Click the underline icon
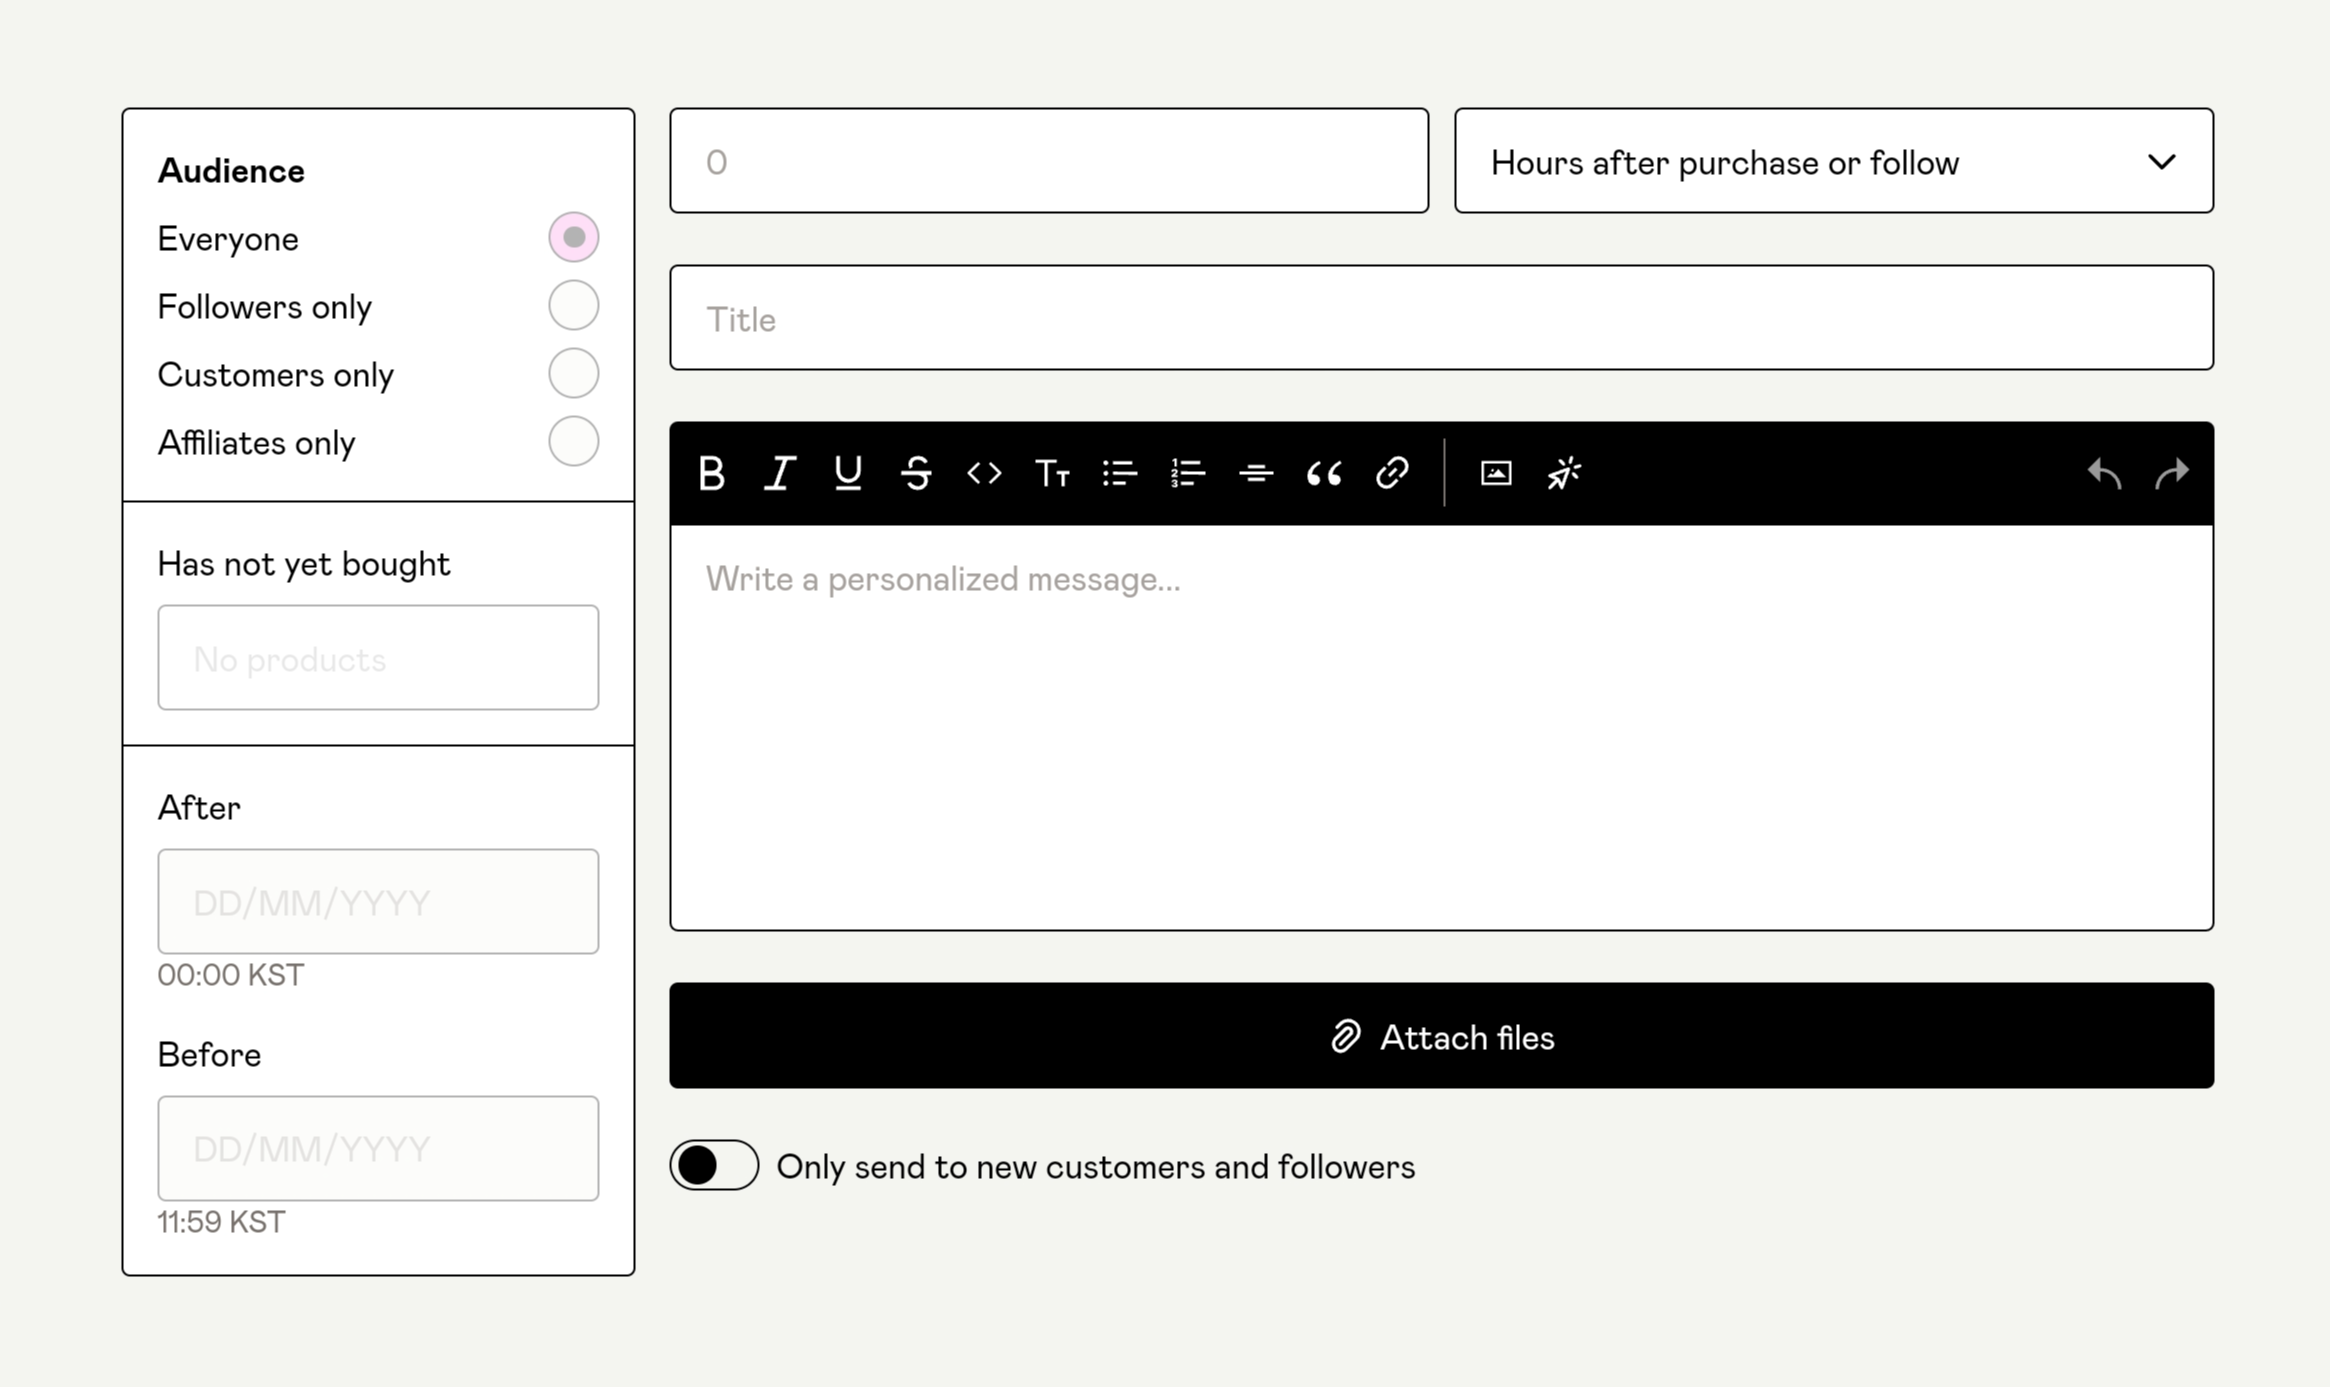The image size is (2330, 1387). pyautogui.click(x=848, y=473)
